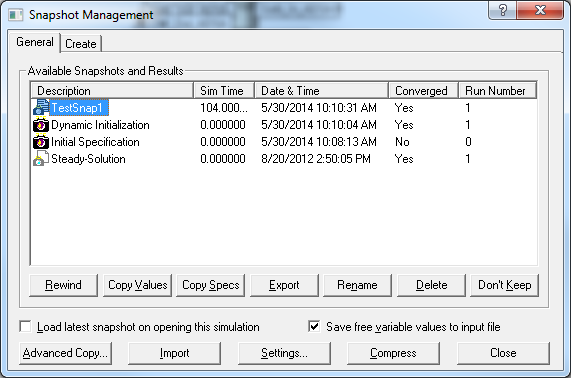Switch to the Create tab
The height and width of the screenshot is (378, 571).
coord(81,44)
